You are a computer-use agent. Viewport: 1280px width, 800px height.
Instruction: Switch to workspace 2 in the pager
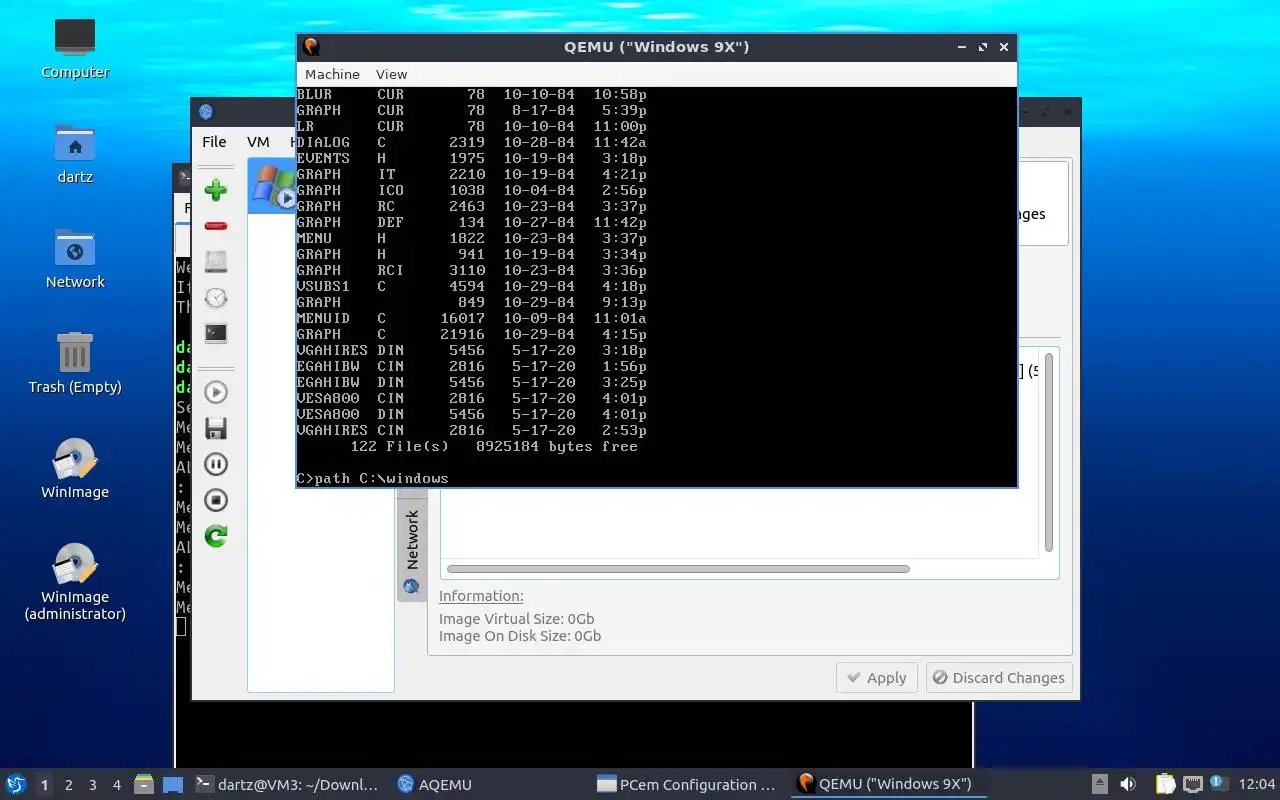click(x=68, y=785)
